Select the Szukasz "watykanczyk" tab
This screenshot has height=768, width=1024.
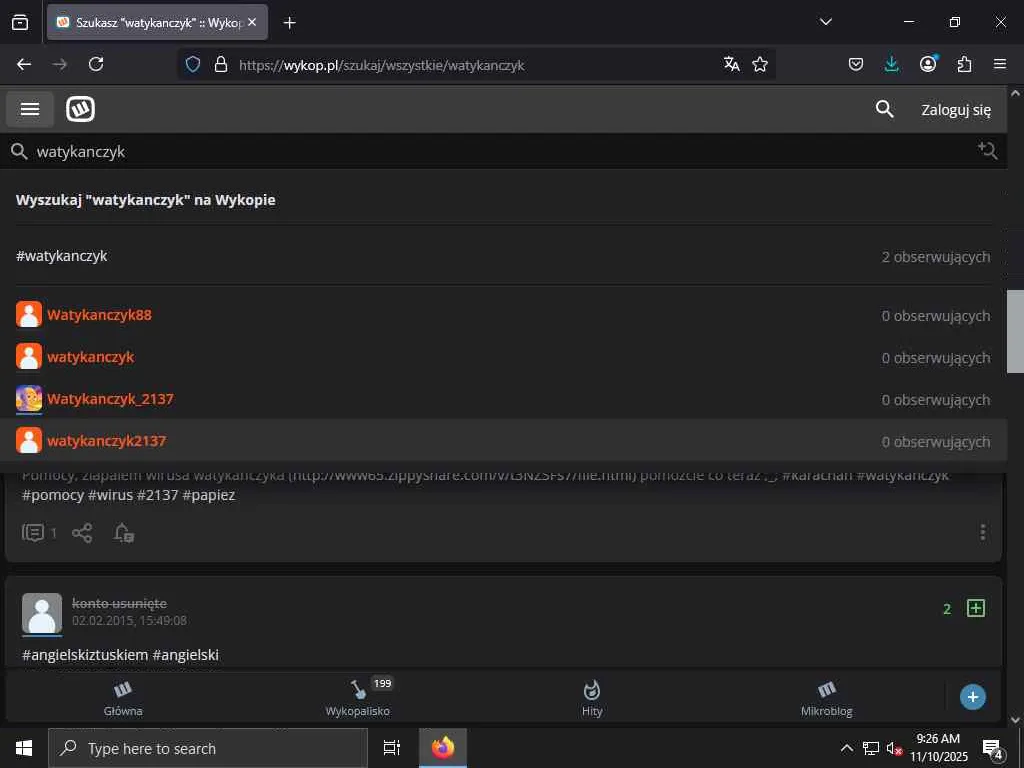pos(157,22)
